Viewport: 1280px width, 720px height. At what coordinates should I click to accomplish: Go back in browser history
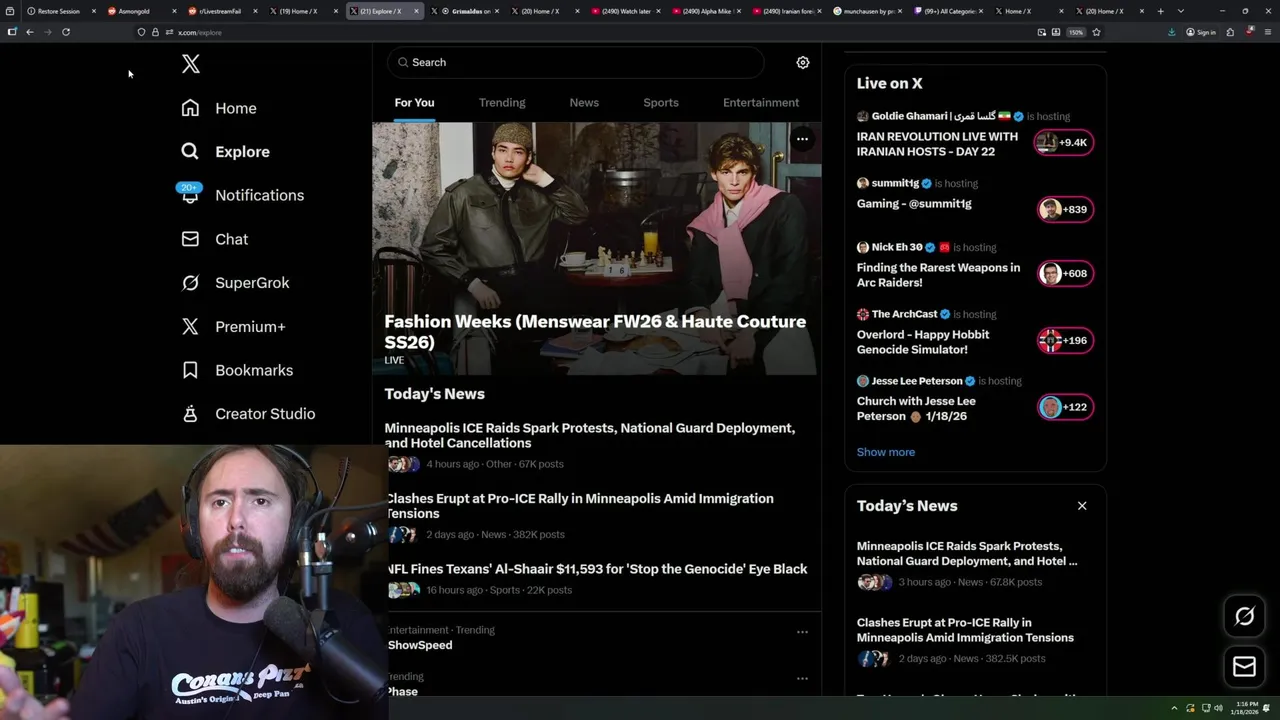click(x=30, y=32)
